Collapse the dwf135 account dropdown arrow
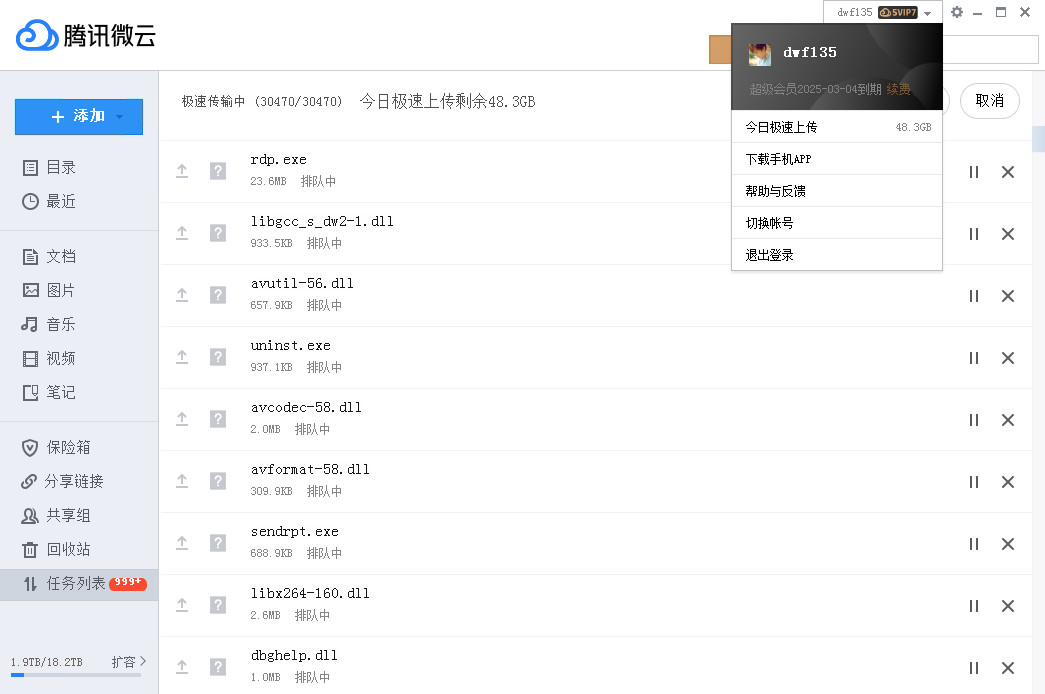1045x694 pixels. coord(927,13)
